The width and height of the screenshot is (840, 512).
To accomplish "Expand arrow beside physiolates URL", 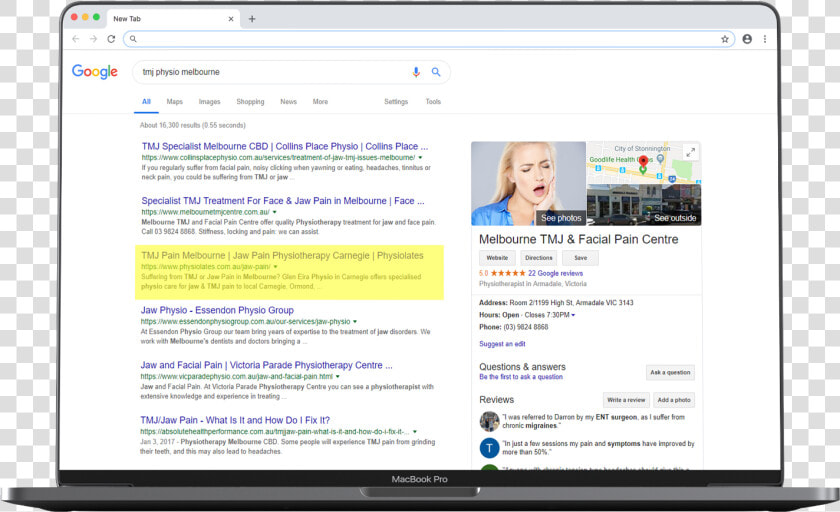I will [275, 267].
